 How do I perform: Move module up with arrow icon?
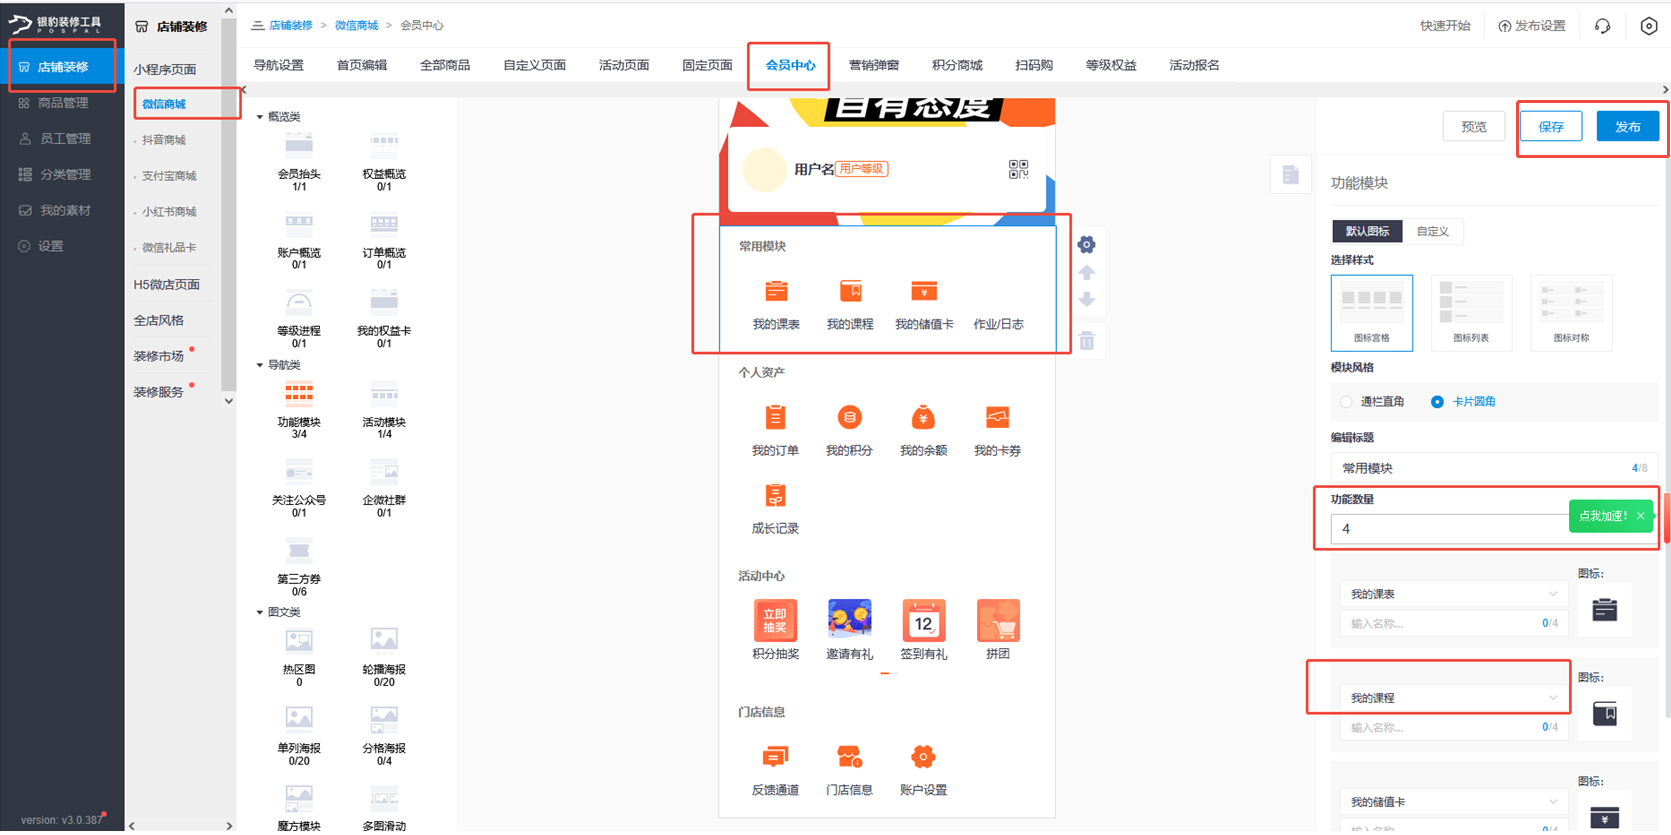(x=1087, y=272)
